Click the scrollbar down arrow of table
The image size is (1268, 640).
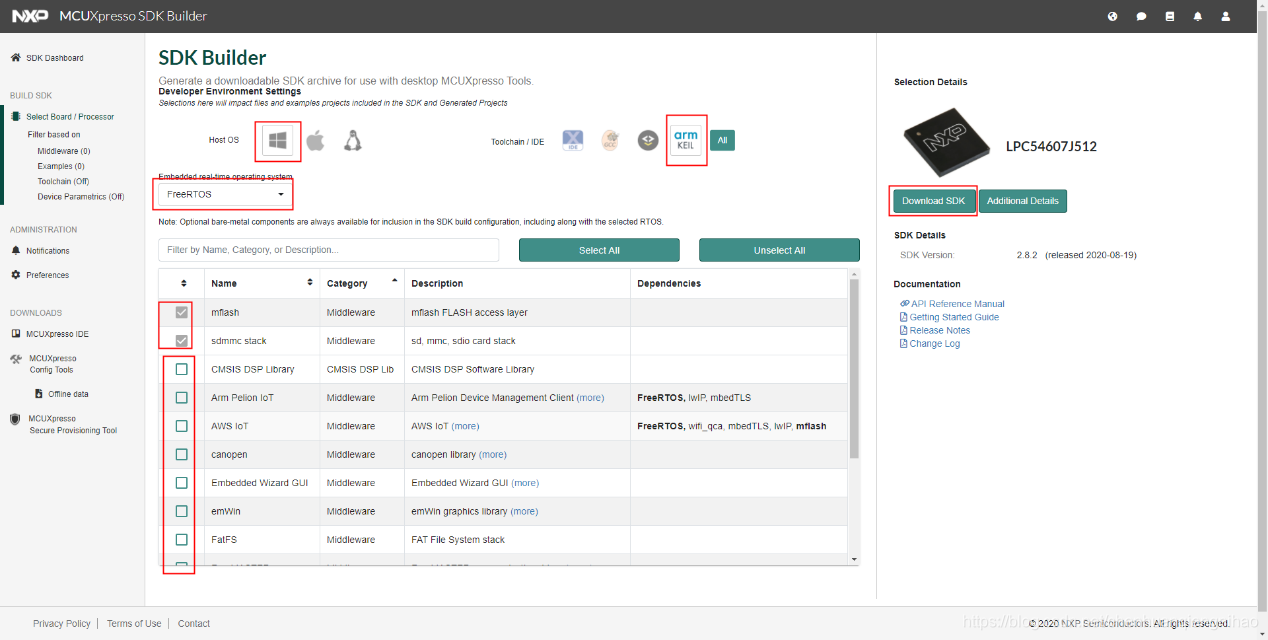854,559
